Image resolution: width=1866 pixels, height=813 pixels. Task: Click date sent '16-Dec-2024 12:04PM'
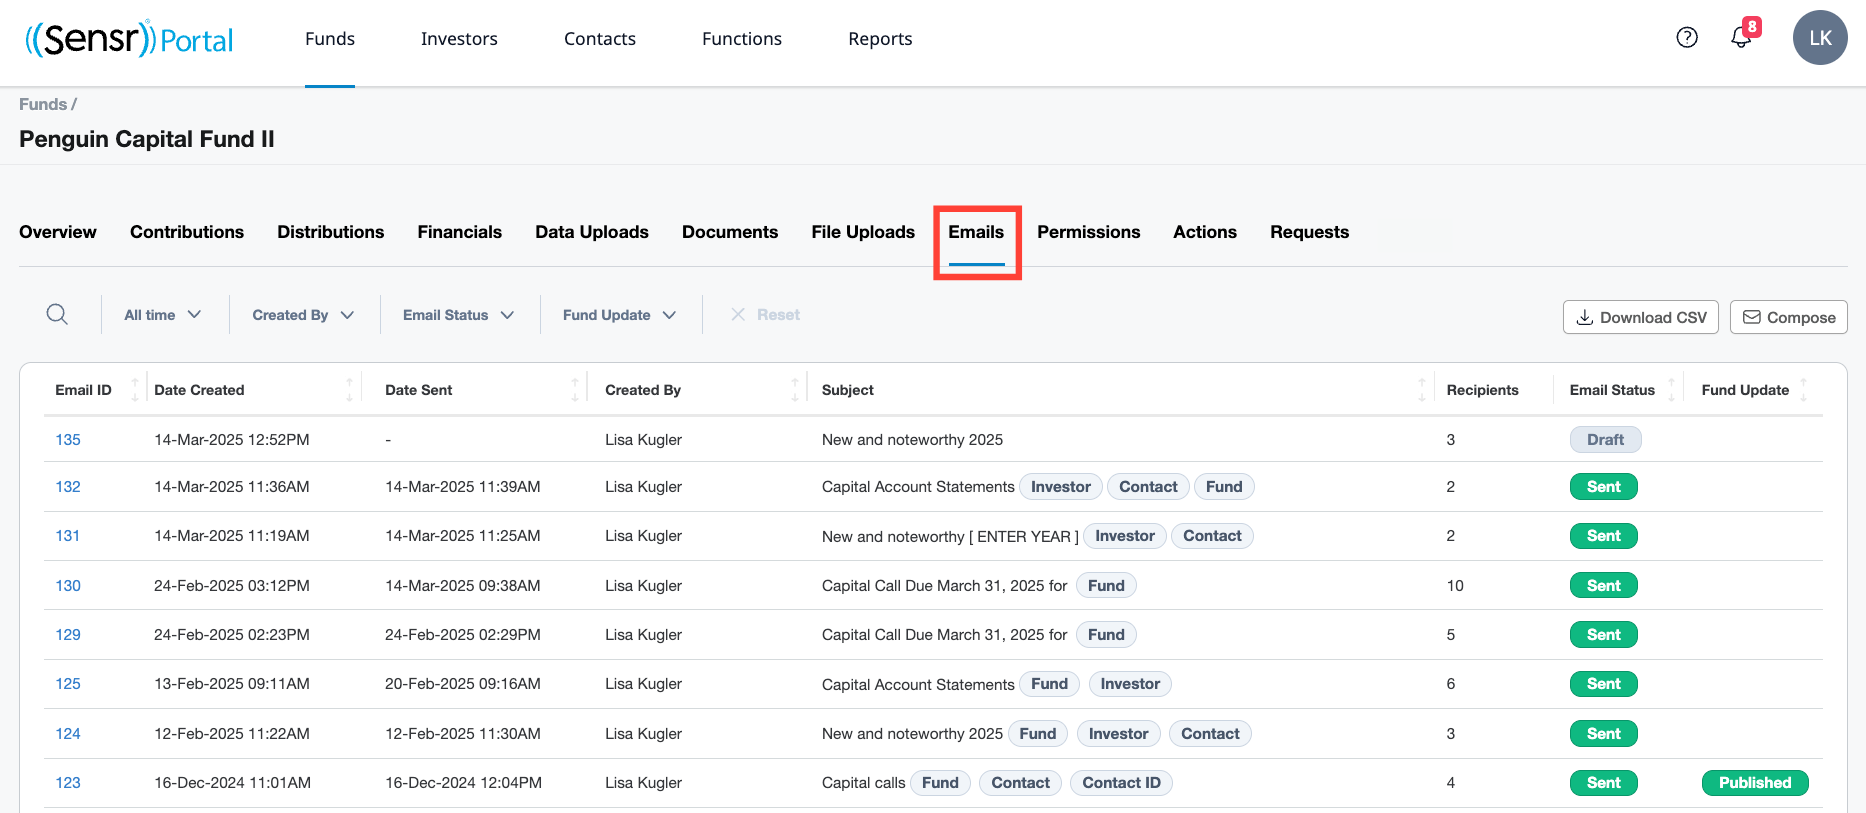click(x=464, y=783)
